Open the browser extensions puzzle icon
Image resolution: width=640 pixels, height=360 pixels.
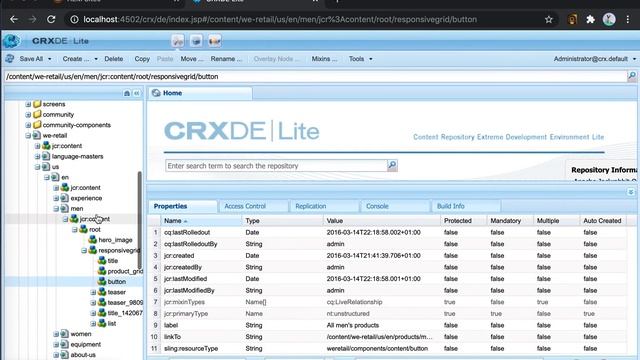tap(590, 19)
